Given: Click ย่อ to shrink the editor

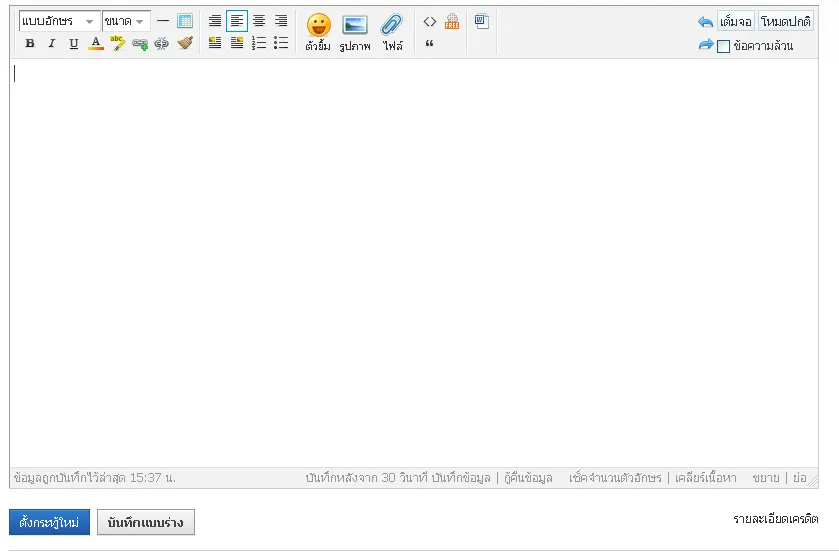Looking at the screenshot, I should (799, 477).
